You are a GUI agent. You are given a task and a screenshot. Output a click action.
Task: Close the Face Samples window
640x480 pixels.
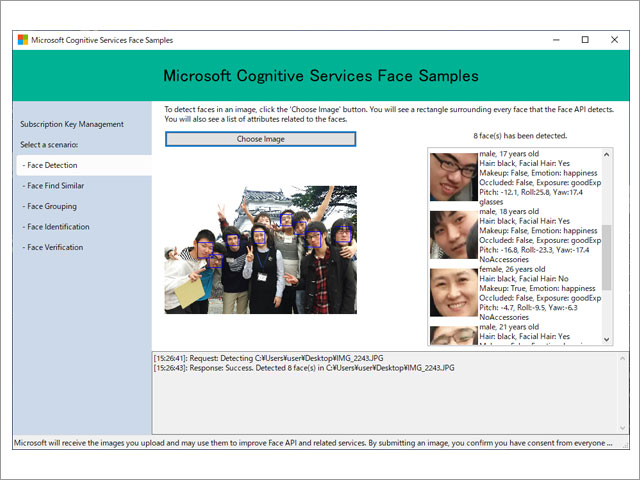point(614,40)
